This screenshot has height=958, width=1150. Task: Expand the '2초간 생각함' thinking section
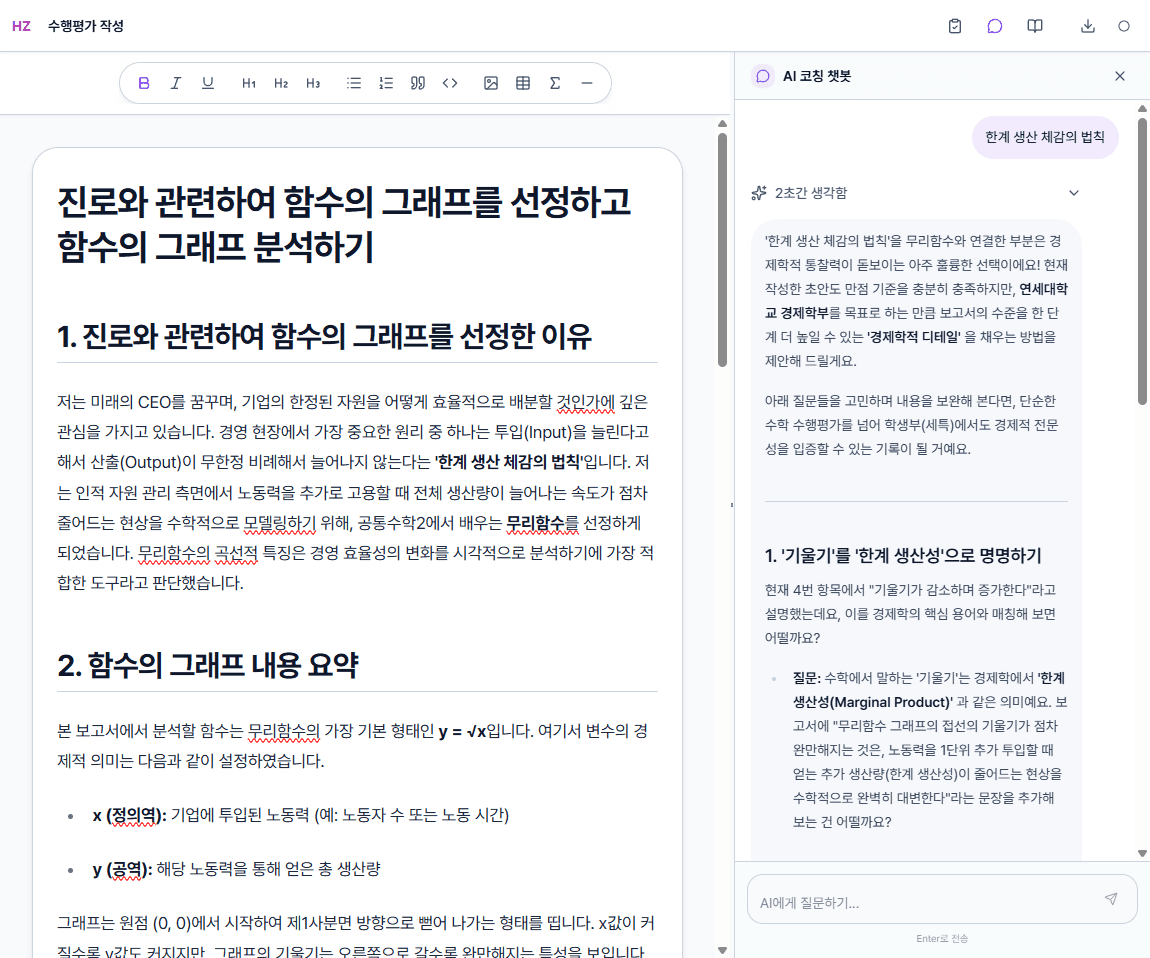(x=1074, y=193)
